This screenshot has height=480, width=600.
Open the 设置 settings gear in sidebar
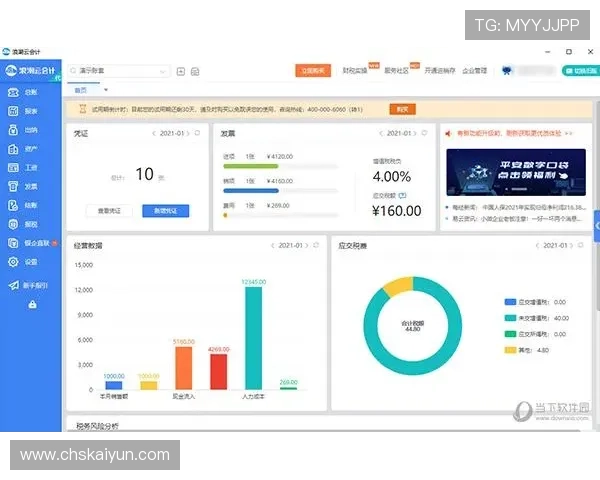pos(13,262)
